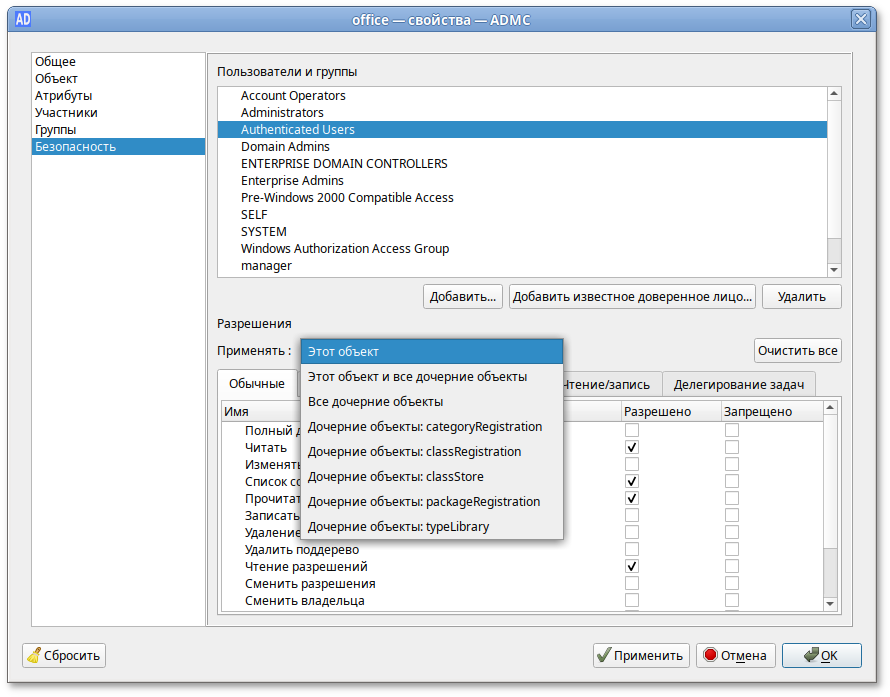
Task: Click the broom icon on the Сбросить button
Action: [35, 656]
